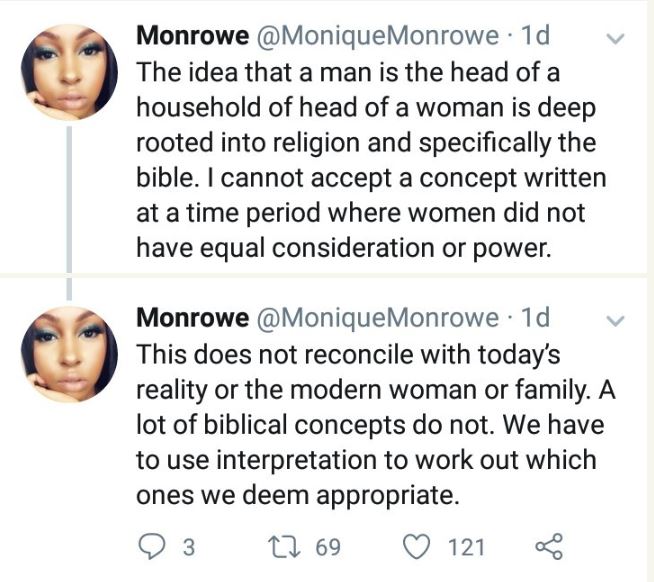Select the Monrowe display name above 'This does not reconcile'
The width and height of the screenshot is (654, 582).
pyautogui.click(x=193, y=319)
